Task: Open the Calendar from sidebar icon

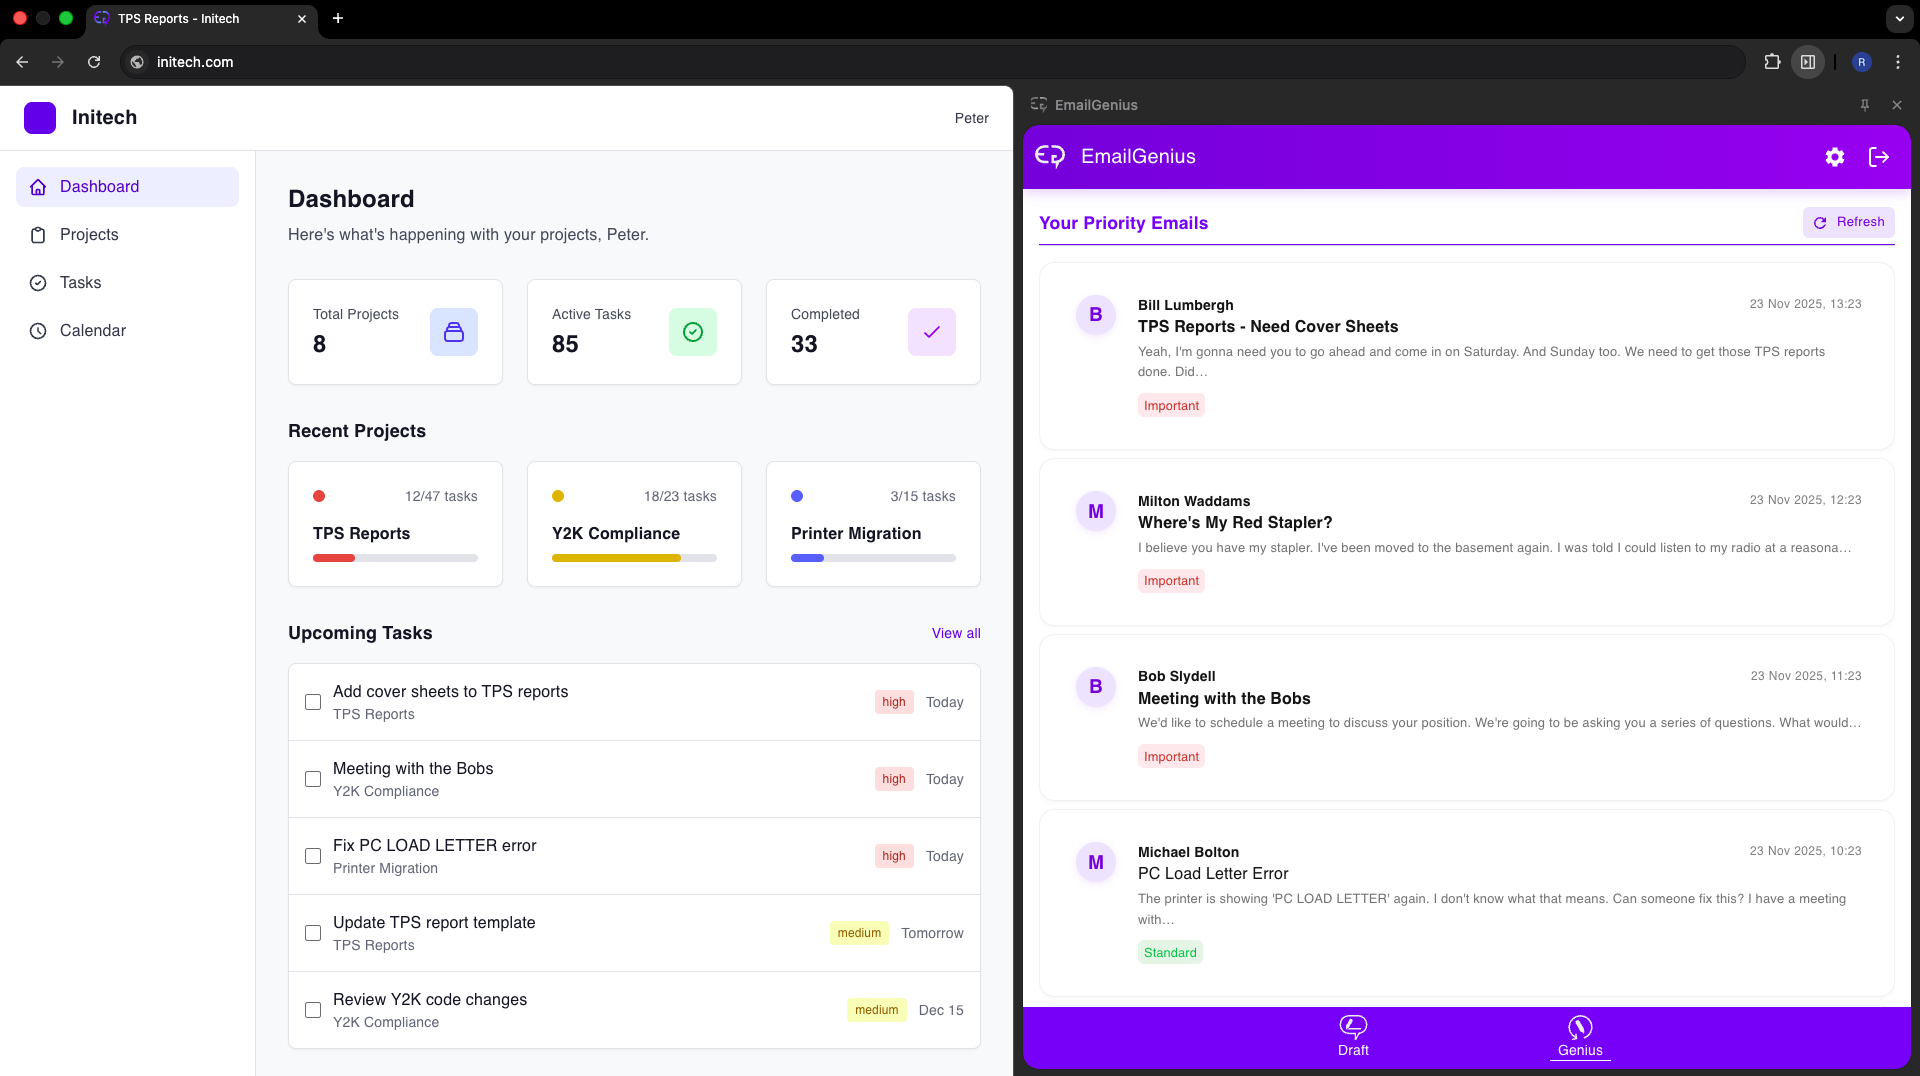Action: pyautogui.click(x=38, y=330)
